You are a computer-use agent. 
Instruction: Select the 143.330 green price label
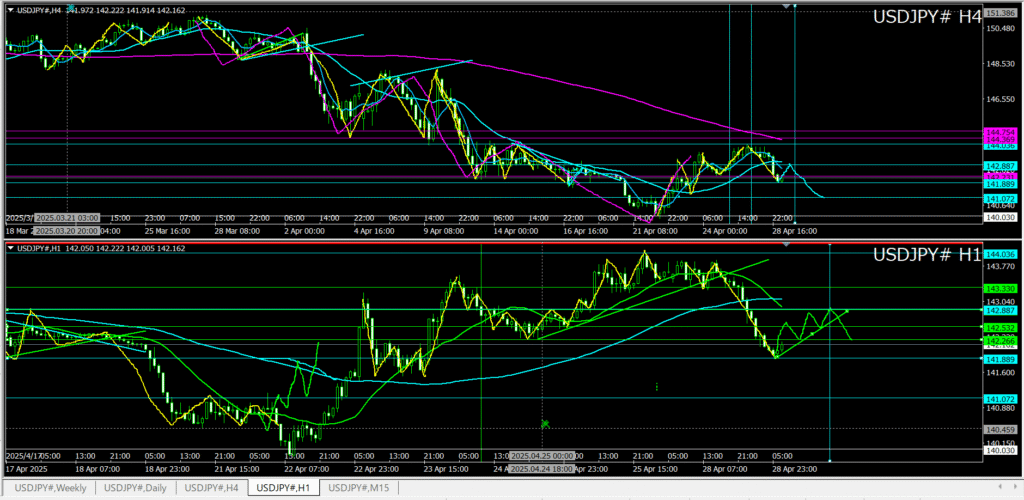(x=1000, y=287)
